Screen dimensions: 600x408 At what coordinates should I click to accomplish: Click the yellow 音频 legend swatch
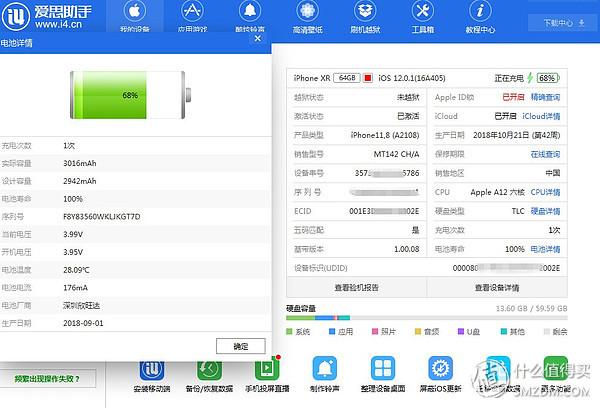(418, 331)
